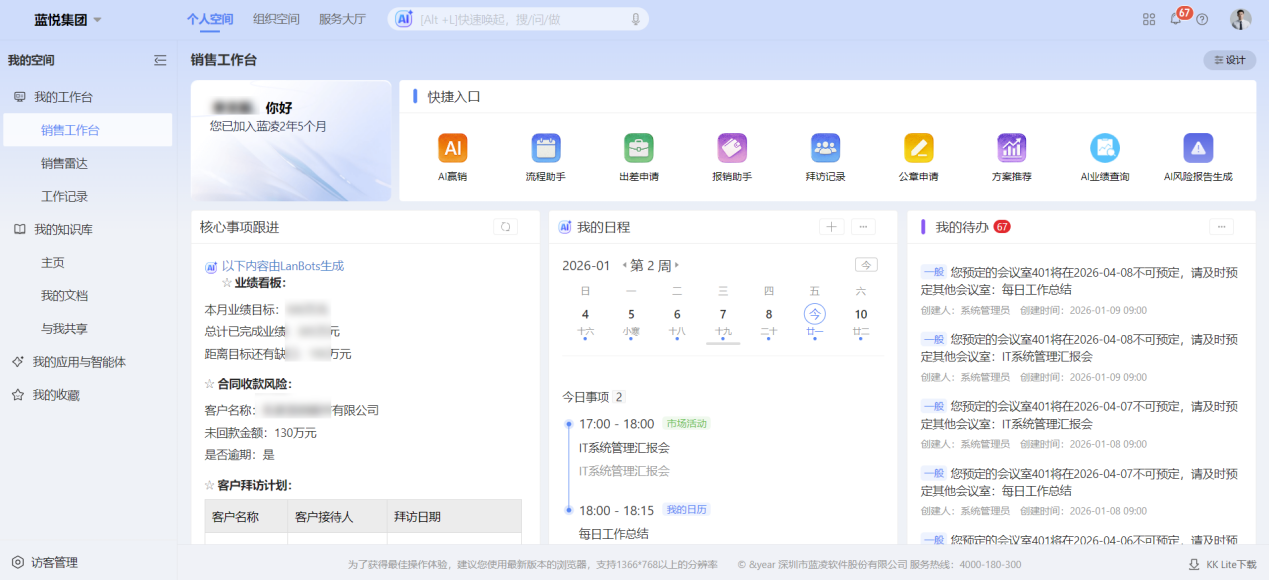Click KK Lite下载 link text
Screen dimensions: 1269x580
coord(1231,564)
